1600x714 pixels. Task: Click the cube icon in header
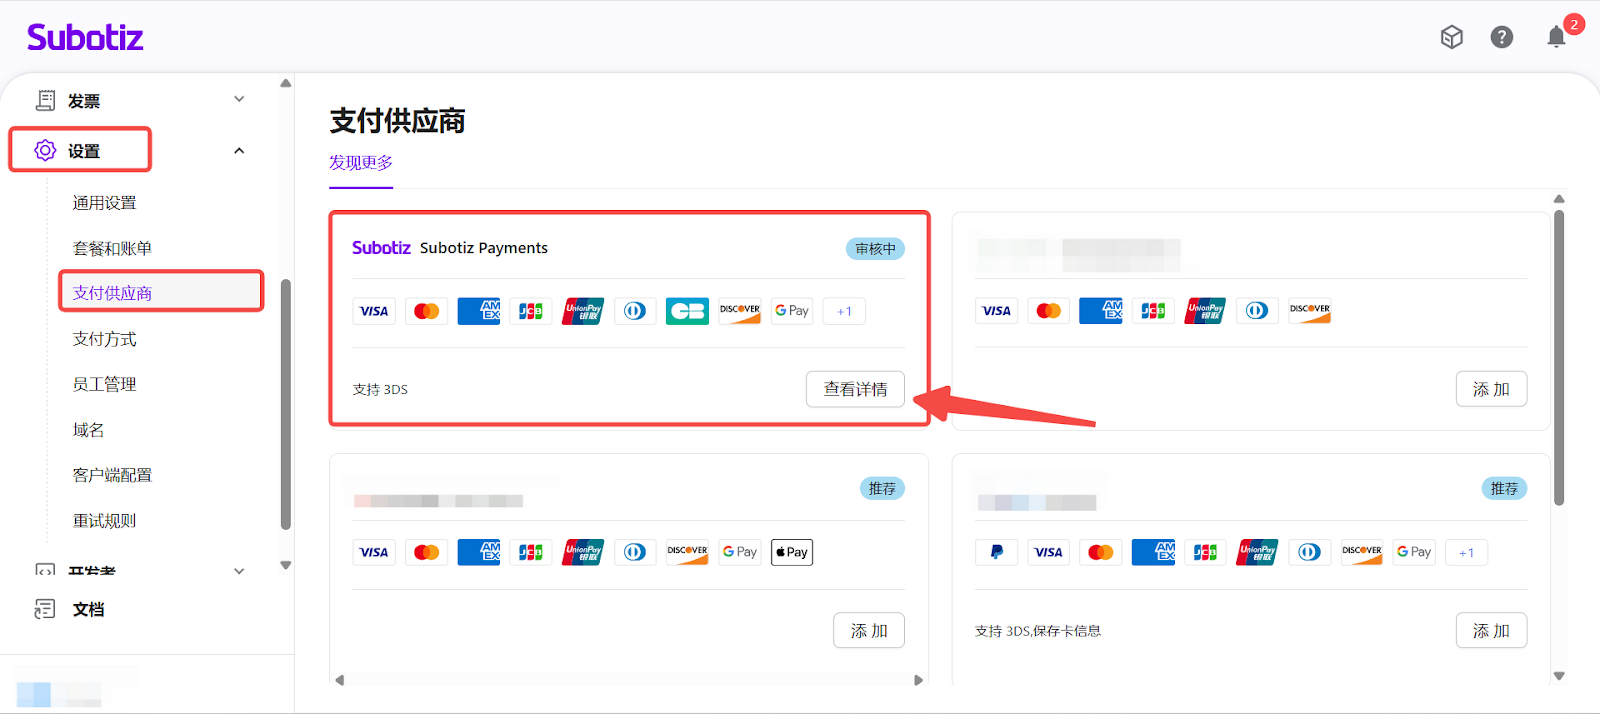[1451, 37]
